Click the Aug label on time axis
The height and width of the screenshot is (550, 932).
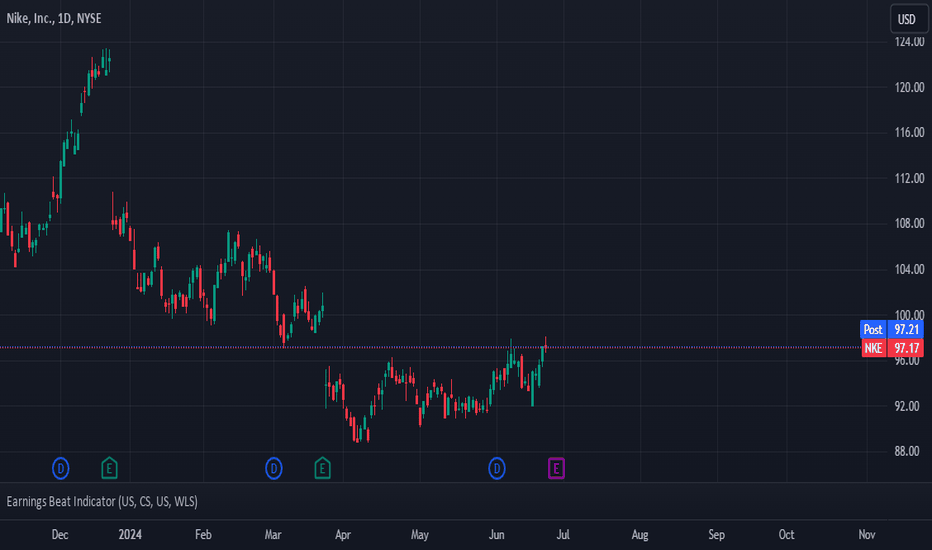click(640, 535)
